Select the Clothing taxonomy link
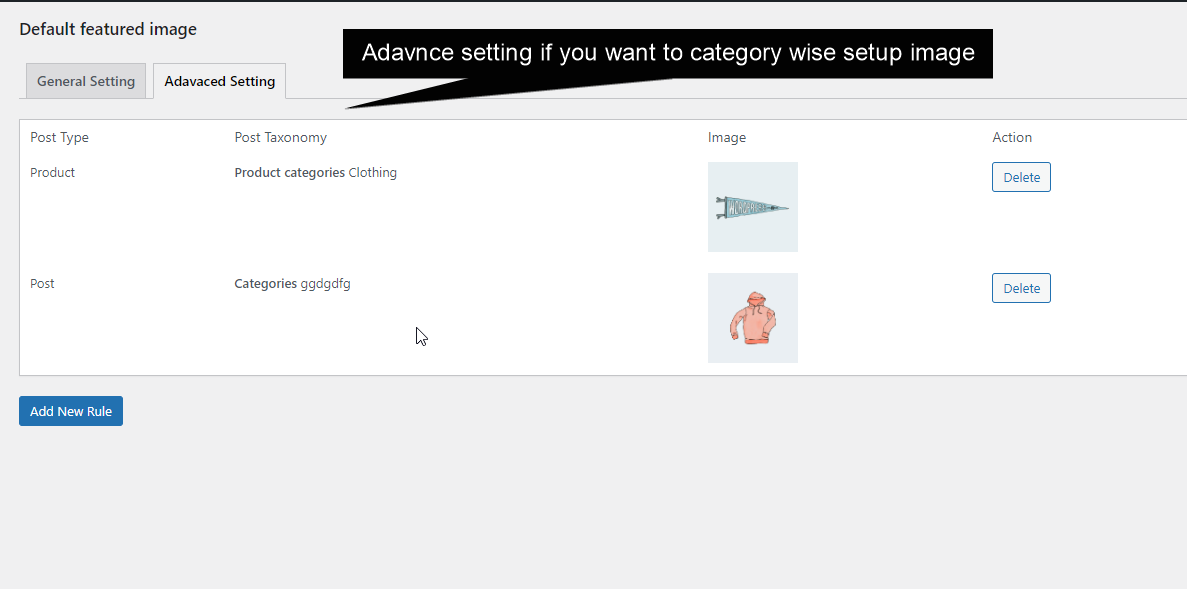Image resolution: width=1187 pixels, height=589 pixels. click(x=373, y=172)
